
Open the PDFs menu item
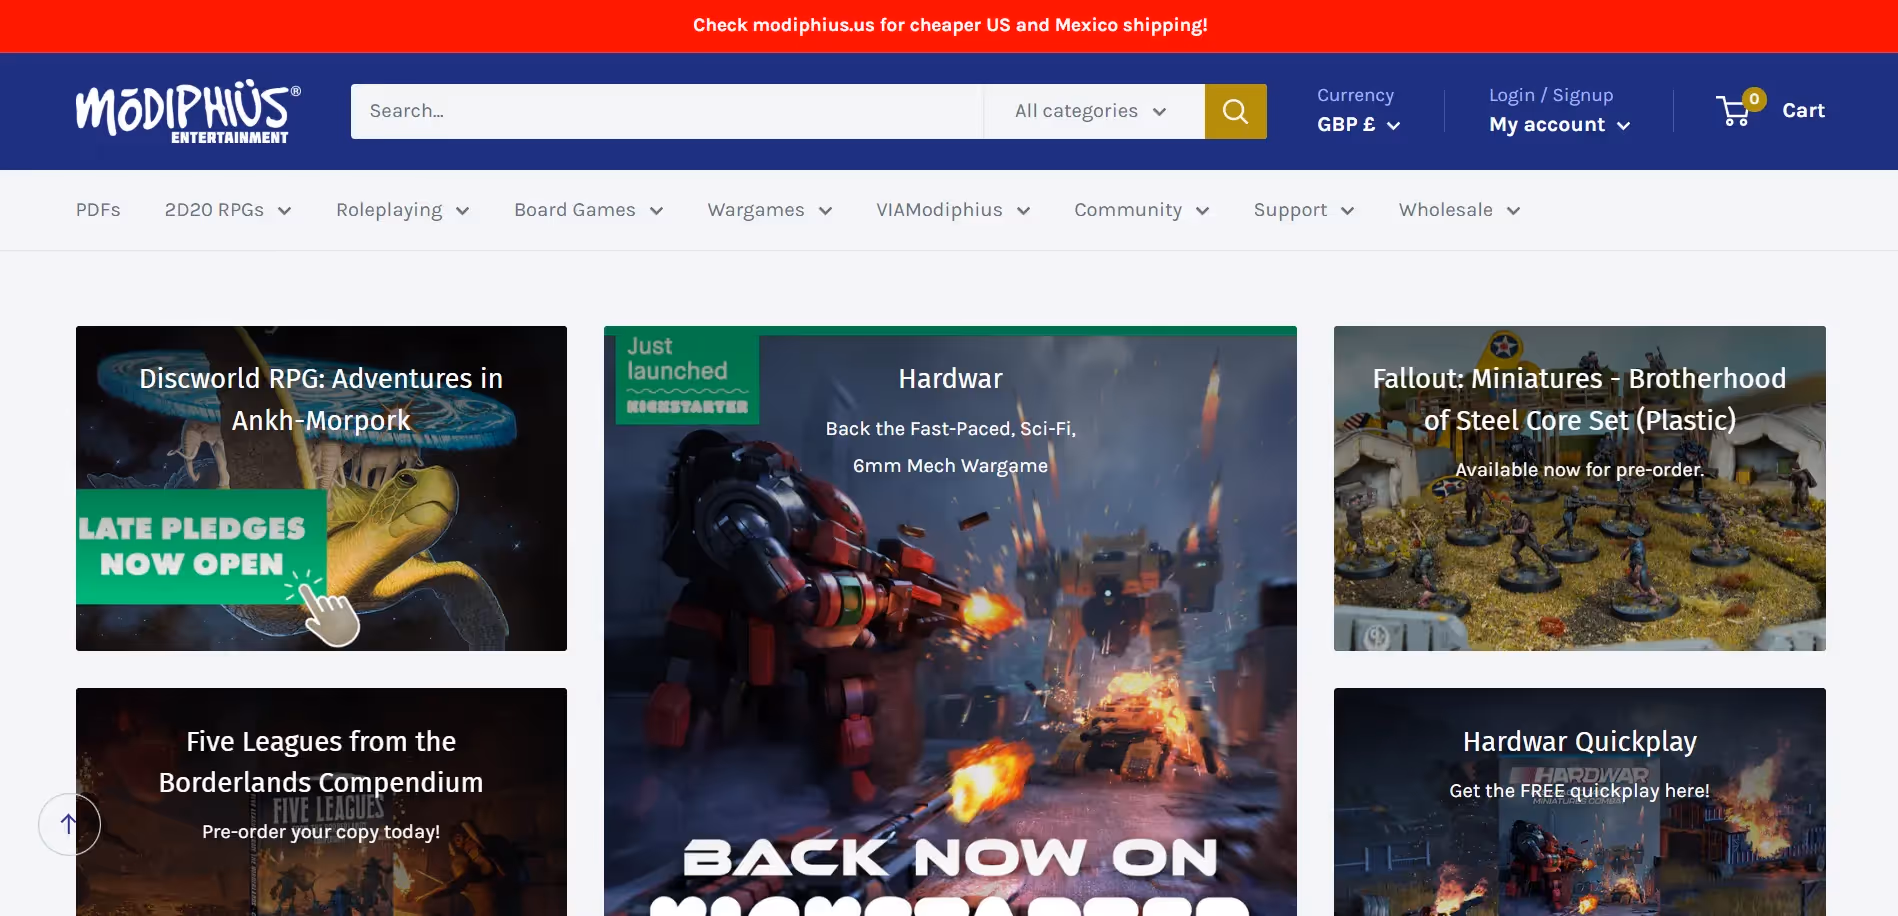click(x=98, y=210)
